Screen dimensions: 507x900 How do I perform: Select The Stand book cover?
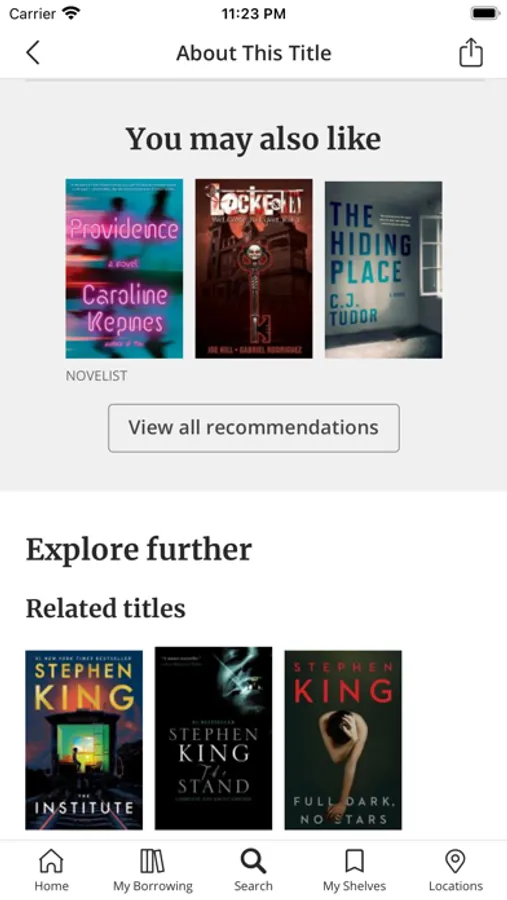click(214, 738)
